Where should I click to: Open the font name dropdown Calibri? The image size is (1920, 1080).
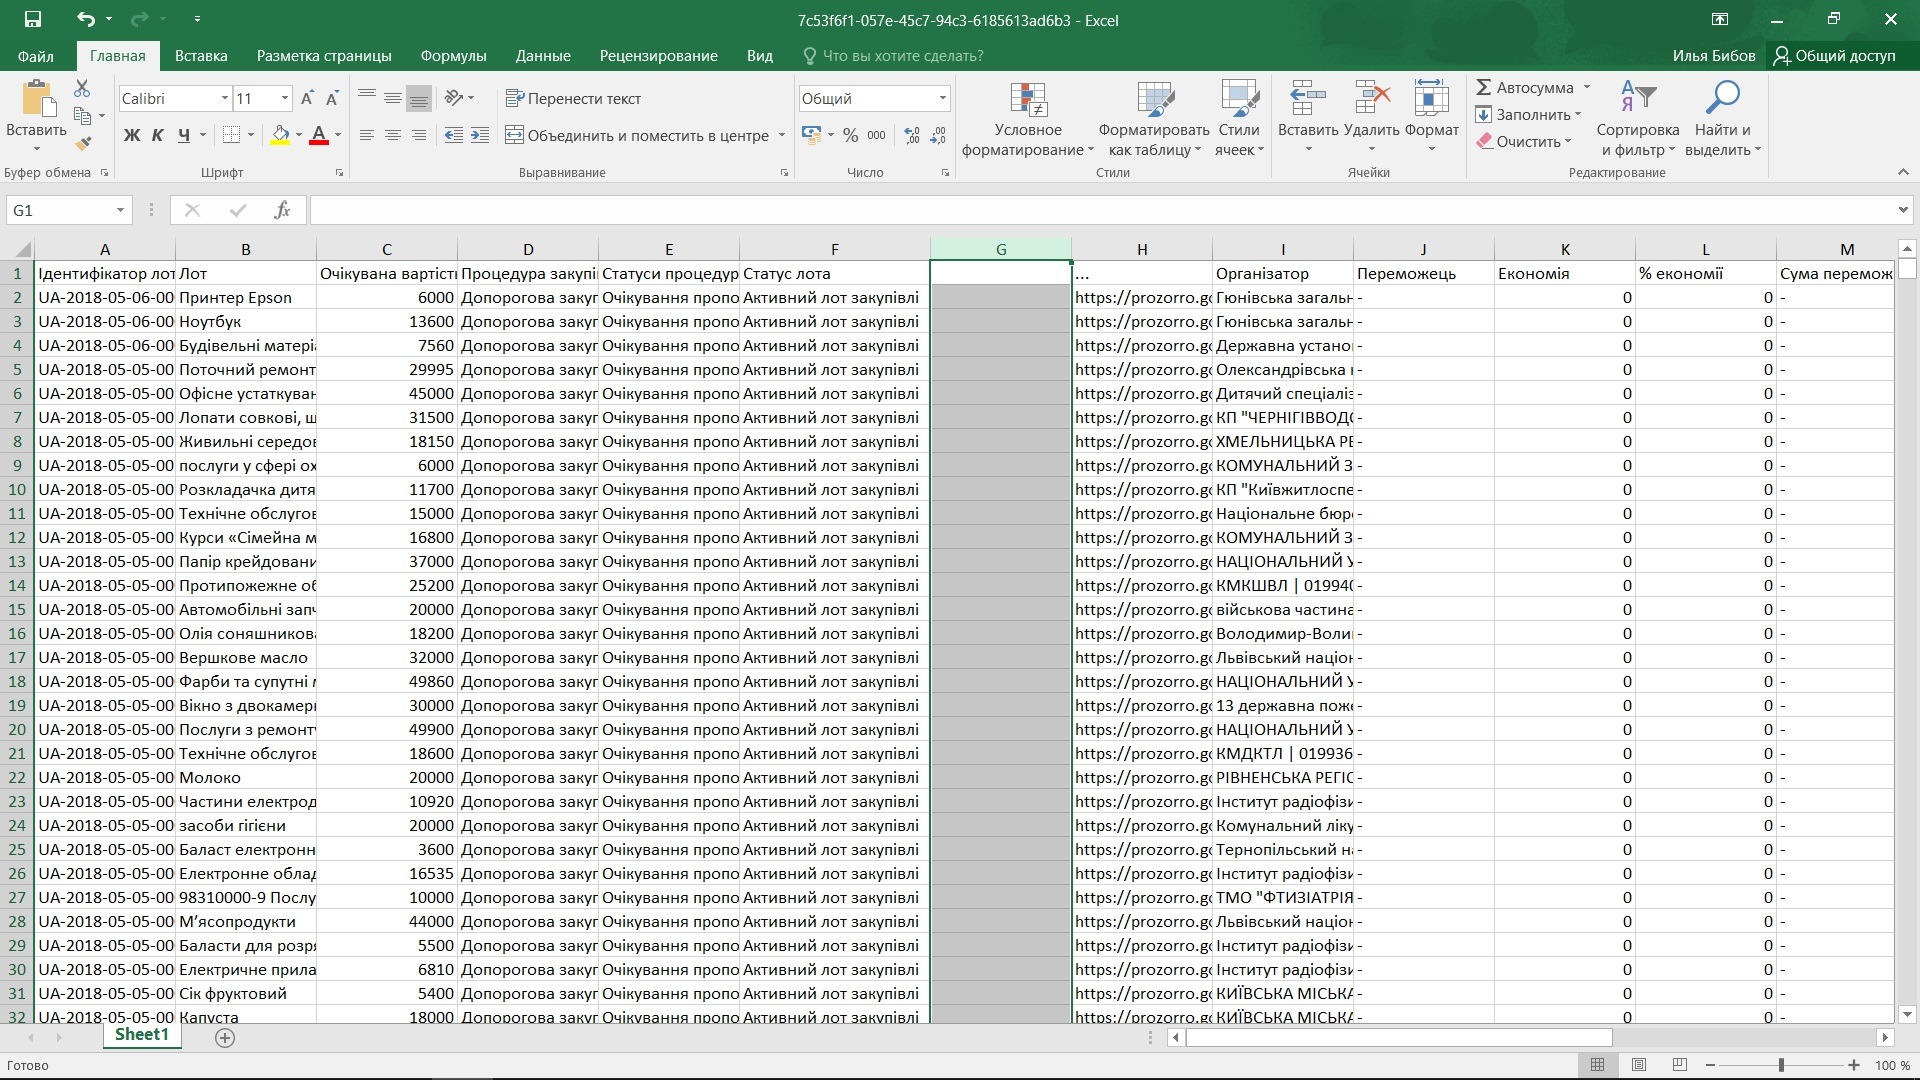coord(224,98)
